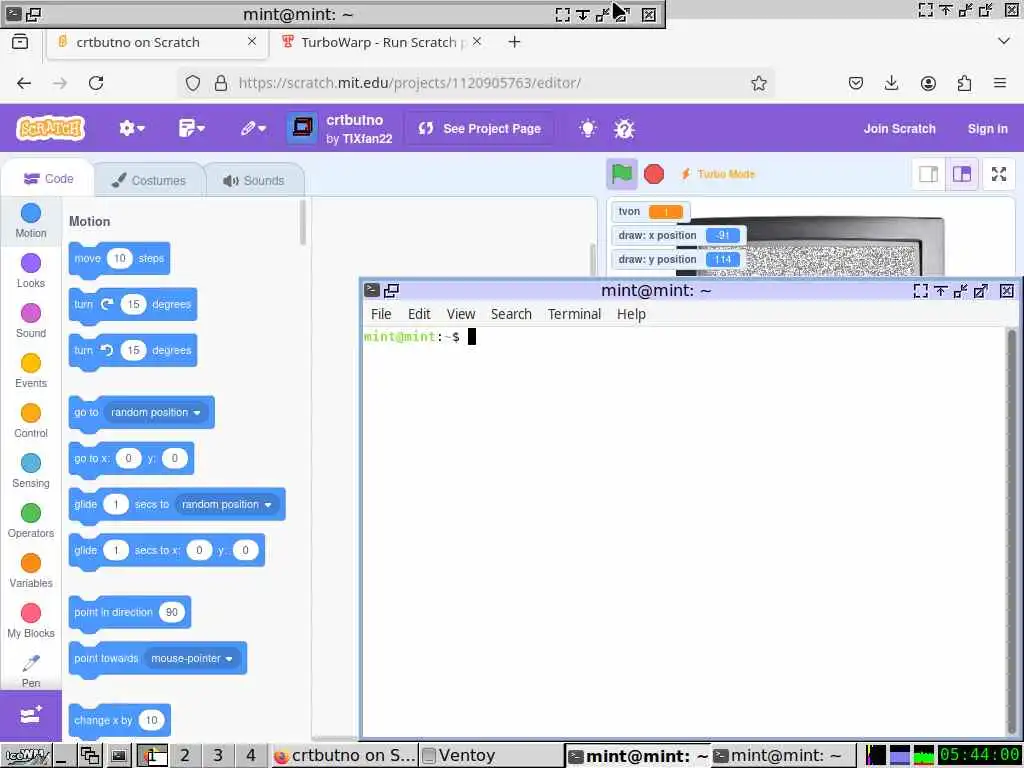Viewport: 1024px width, 768px height.
Task: Switch to large stage layout
Action: 961,174
